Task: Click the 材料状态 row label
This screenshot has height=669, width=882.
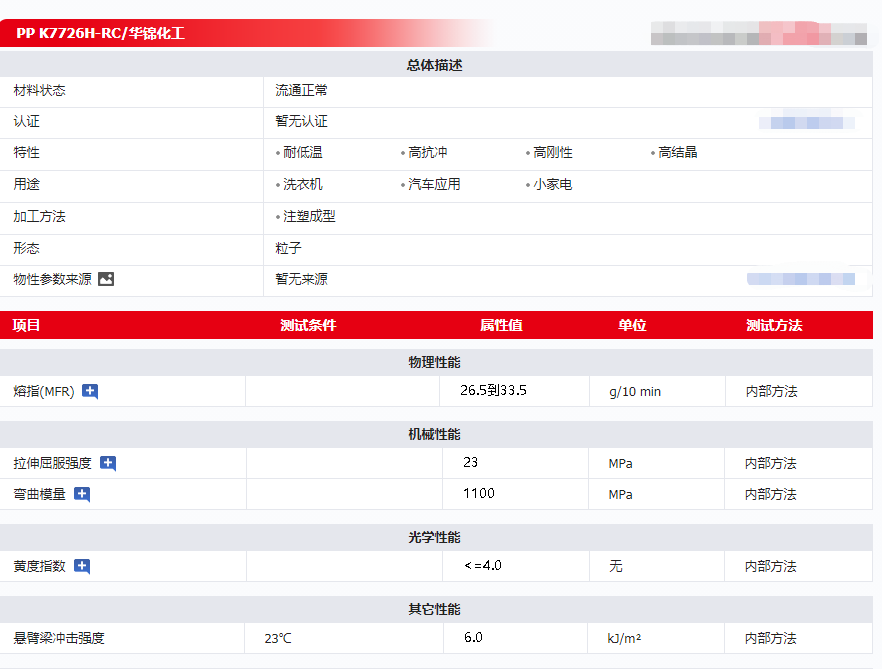Action: pyautogui.click(x=39, y=91)
